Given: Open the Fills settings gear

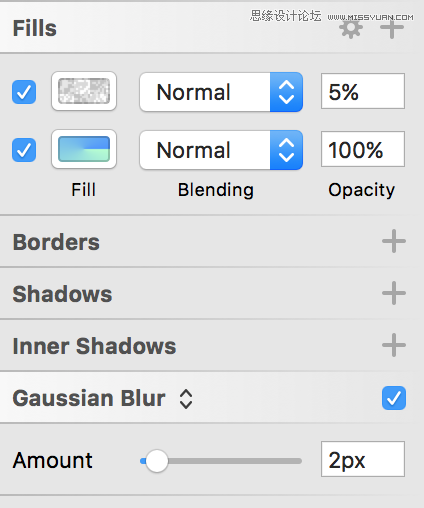Looking at the screenshot, I should (351, 29).
